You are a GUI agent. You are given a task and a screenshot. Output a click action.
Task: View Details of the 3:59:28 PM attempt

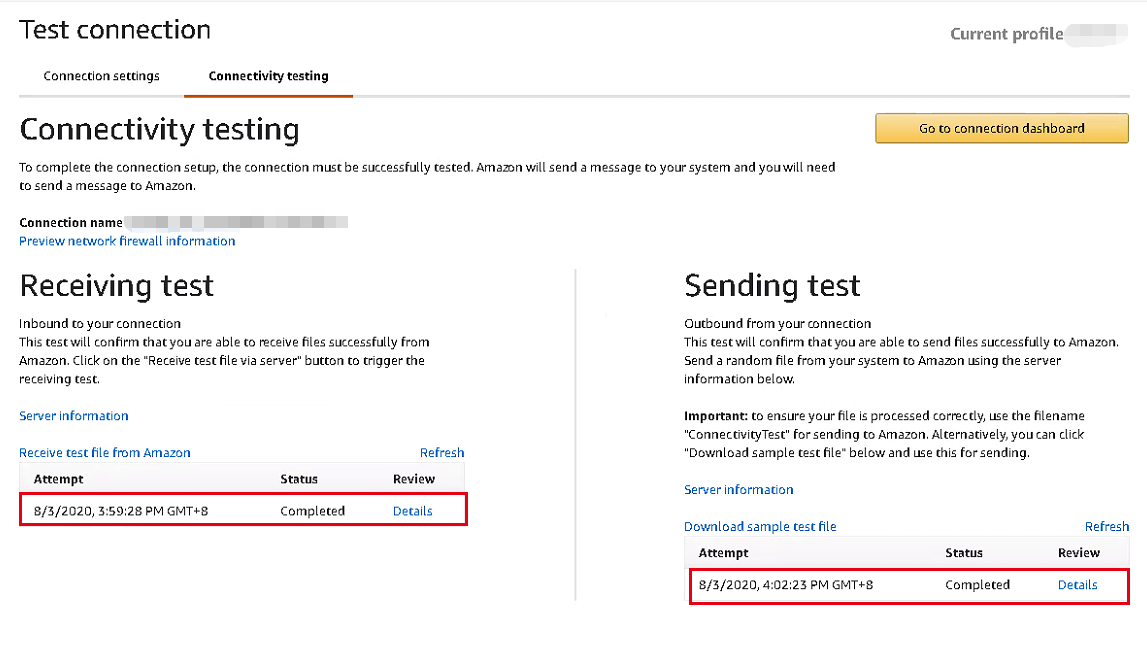413,511
